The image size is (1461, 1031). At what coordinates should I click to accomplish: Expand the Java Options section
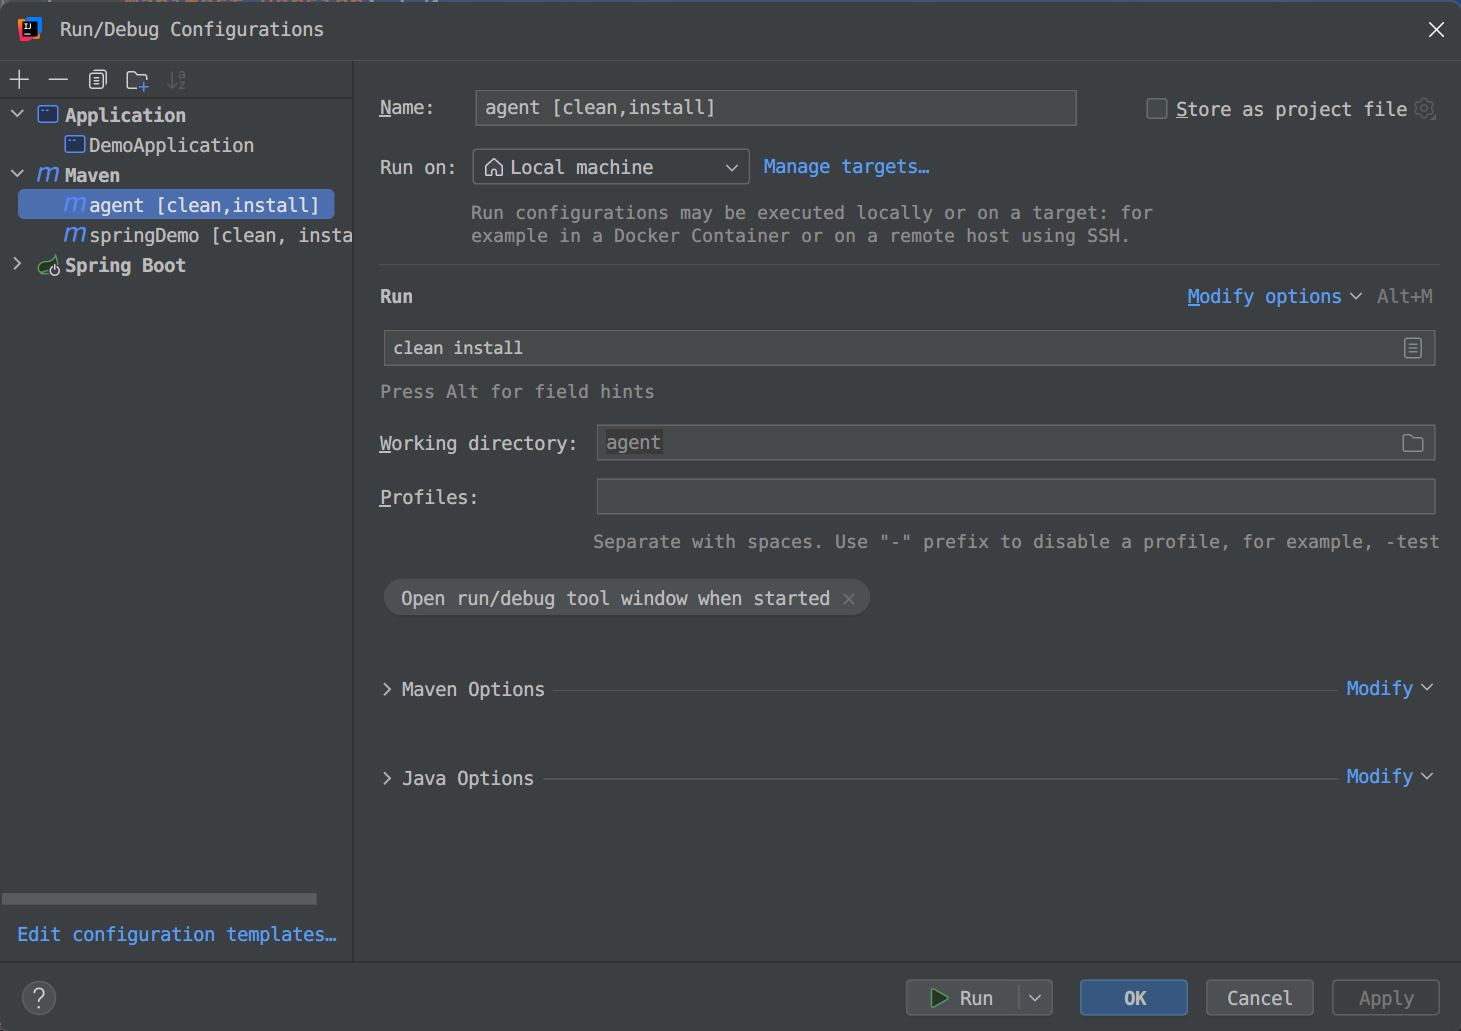[387, 778]
